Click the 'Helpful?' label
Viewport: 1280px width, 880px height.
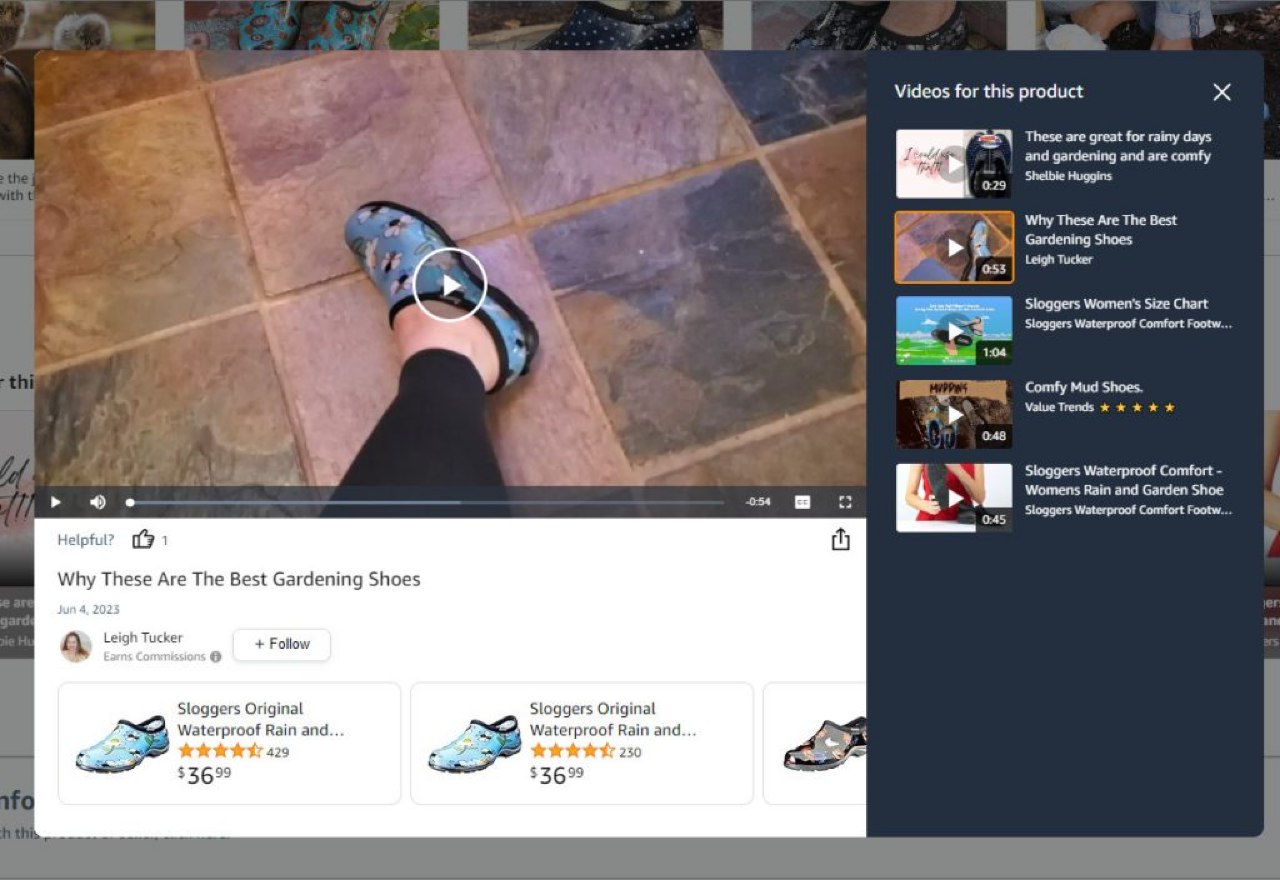click(86, 540)
